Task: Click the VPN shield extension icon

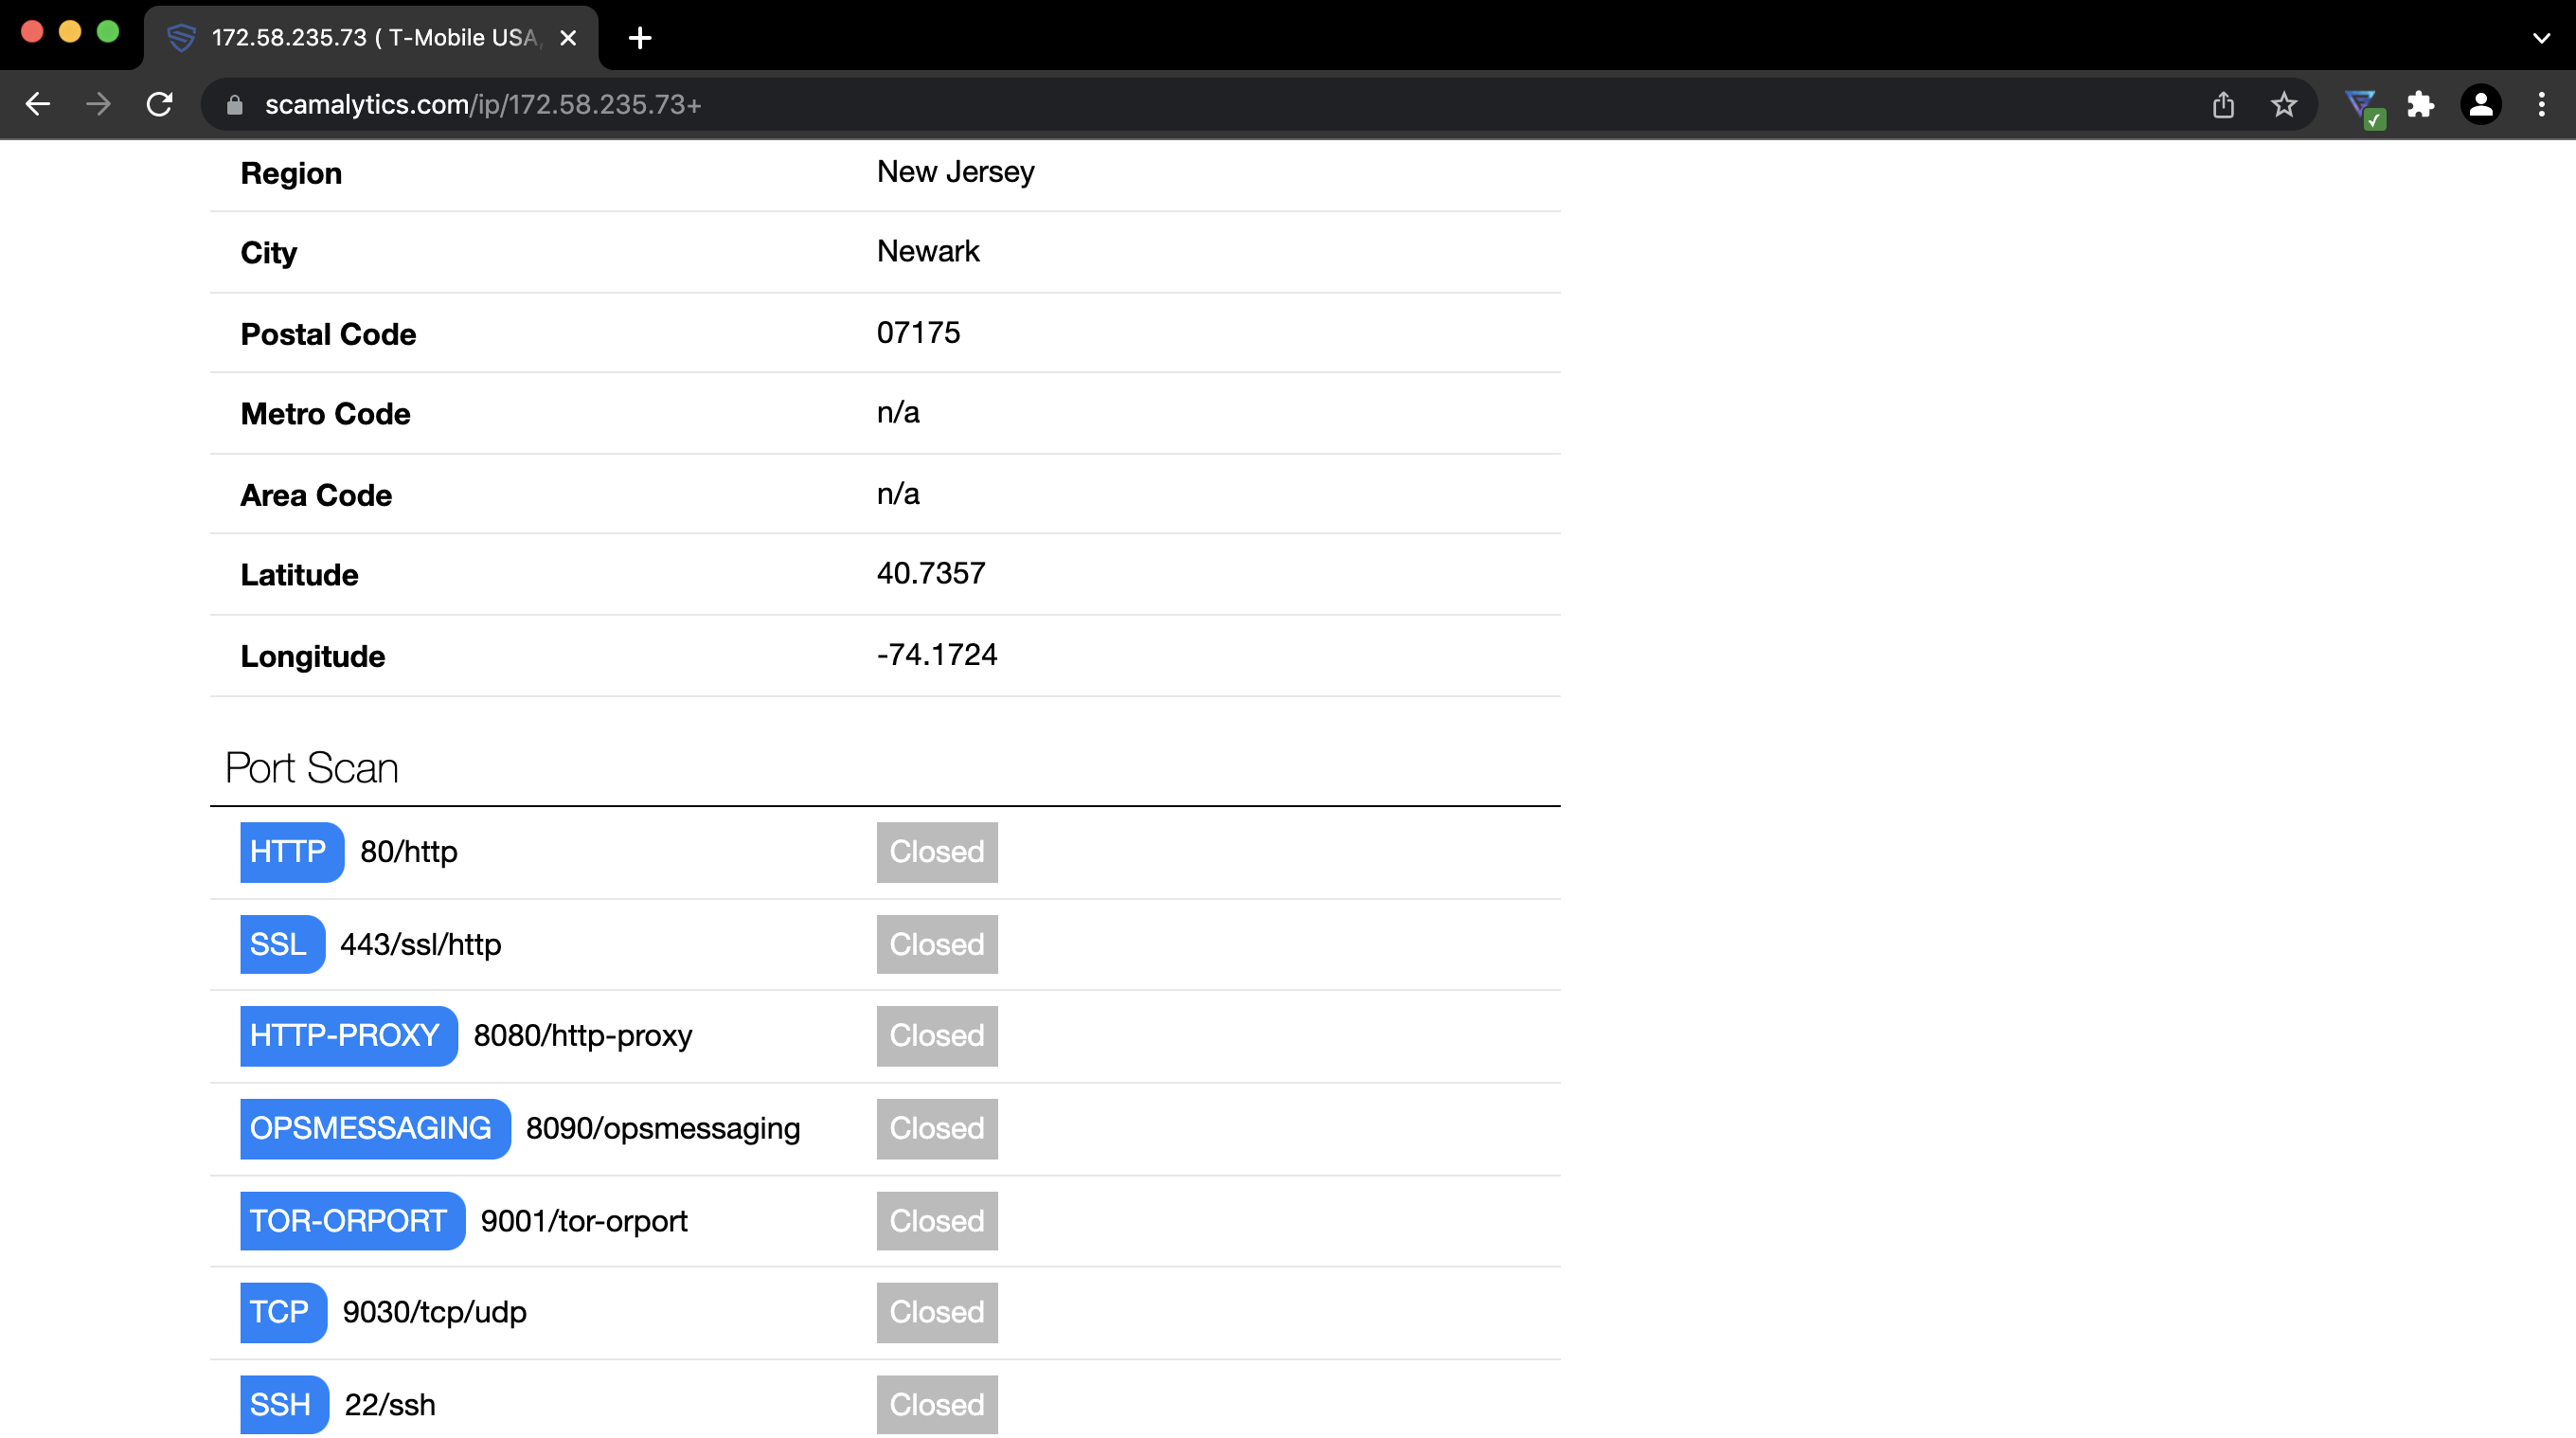Action: click(x=2362, y=104)
